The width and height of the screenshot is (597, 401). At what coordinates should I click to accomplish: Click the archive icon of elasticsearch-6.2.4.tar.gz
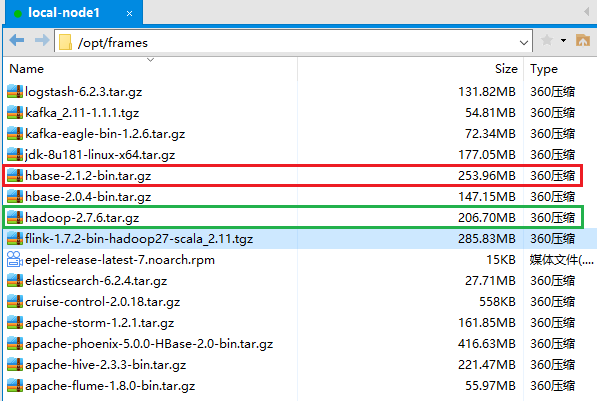[x=15, y=281]
